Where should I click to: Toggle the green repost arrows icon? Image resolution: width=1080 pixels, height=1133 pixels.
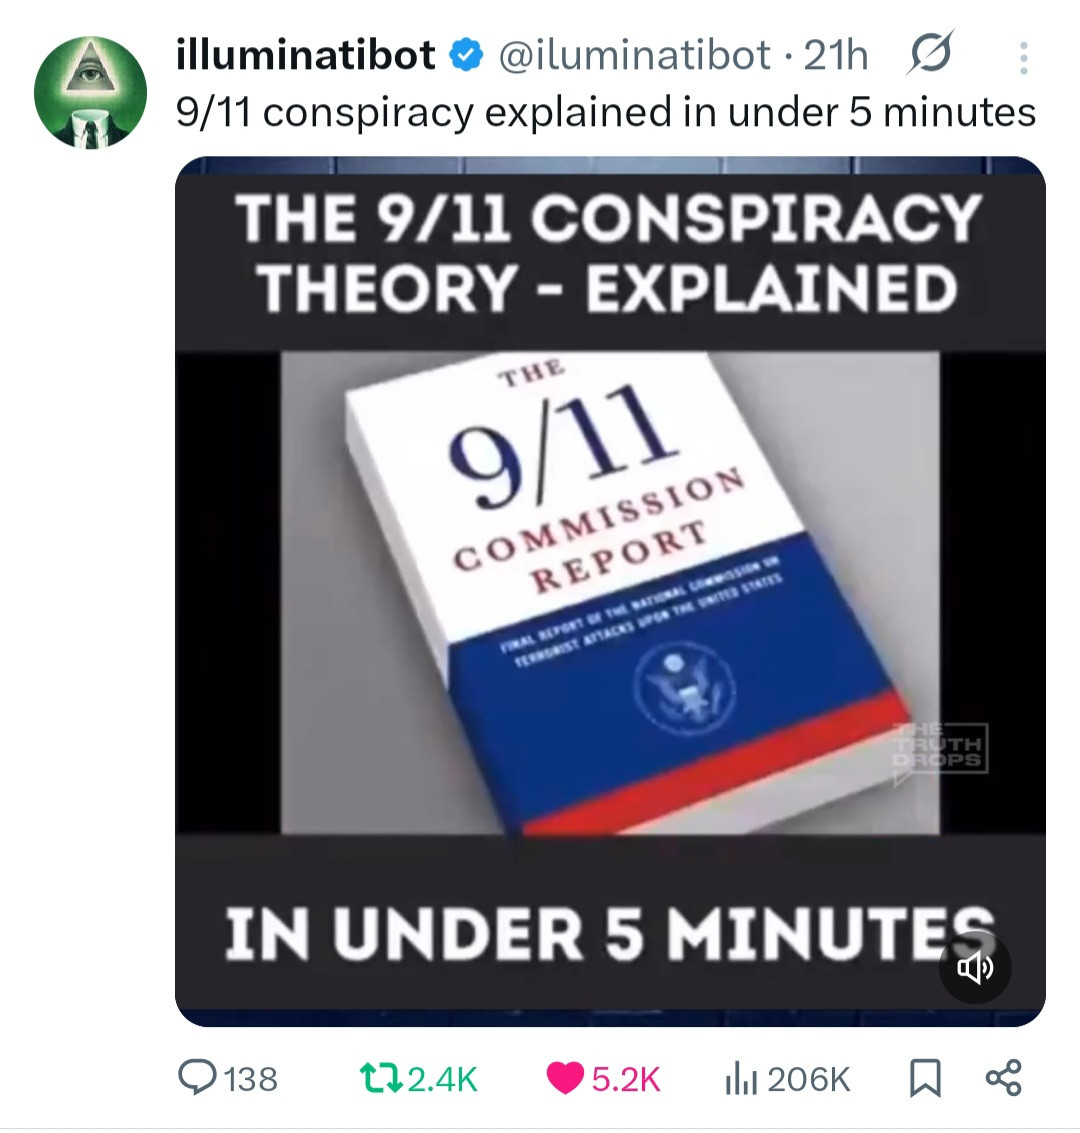(381, 1079)
